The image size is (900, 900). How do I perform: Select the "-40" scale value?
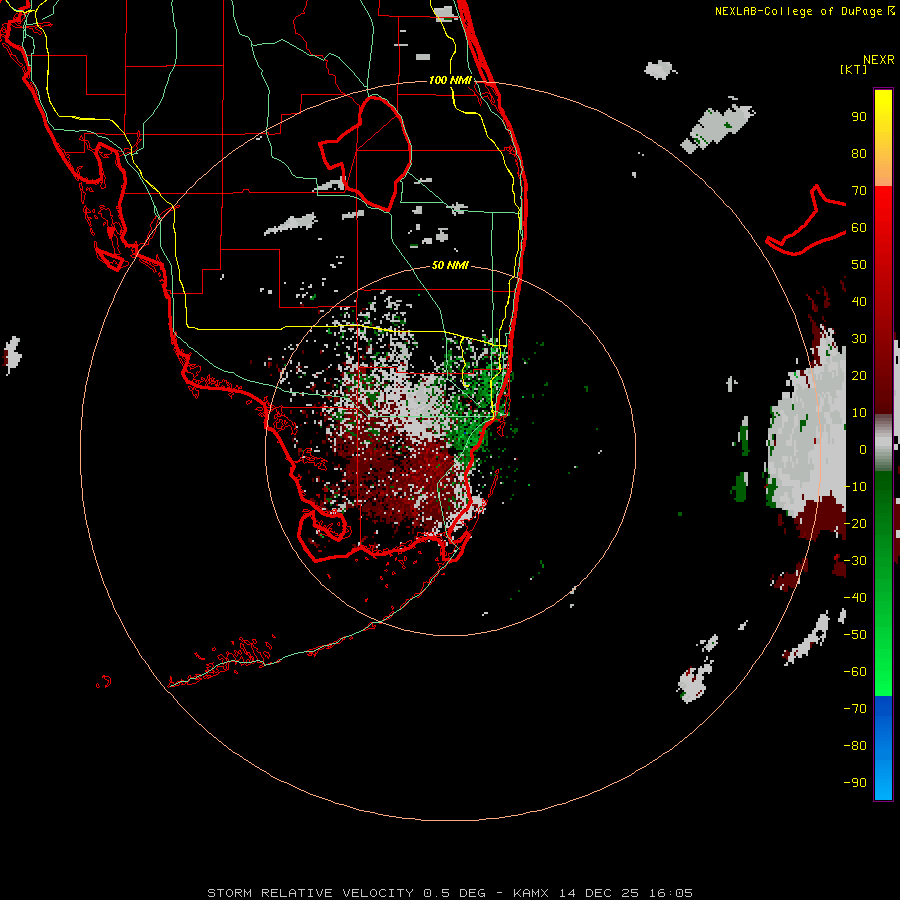click(855, 598)
